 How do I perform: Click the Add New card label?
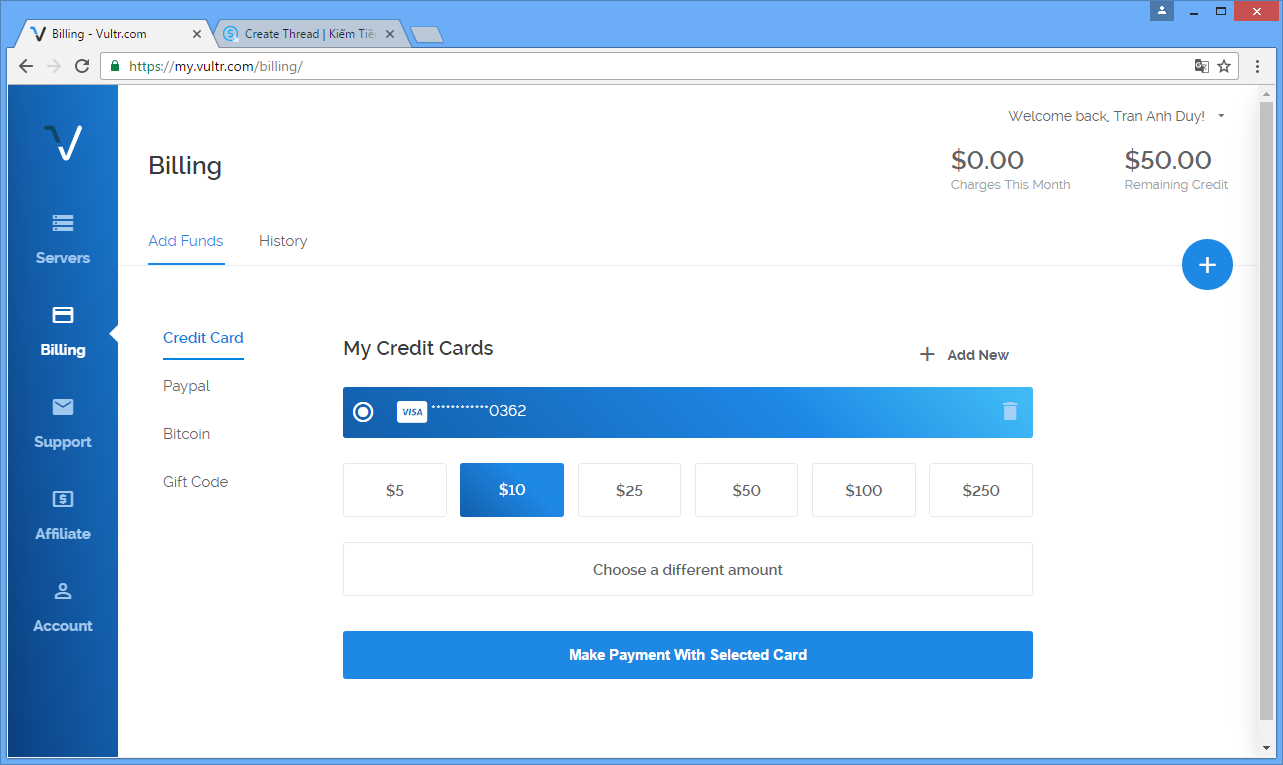(x=978, y=355)
